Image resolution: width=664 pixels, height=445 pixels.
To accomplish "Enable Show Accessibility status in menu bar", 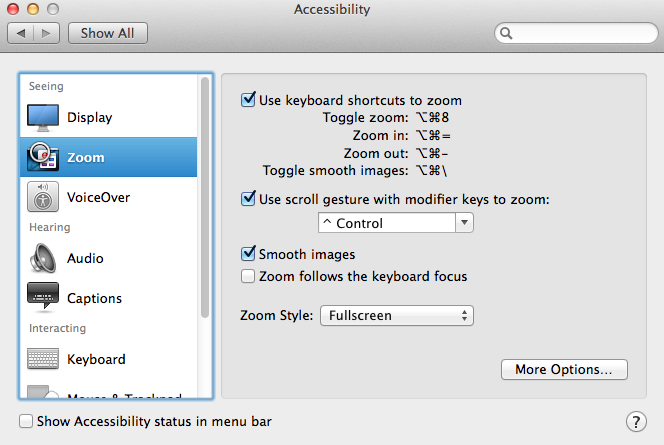I will tap(26, 421).
